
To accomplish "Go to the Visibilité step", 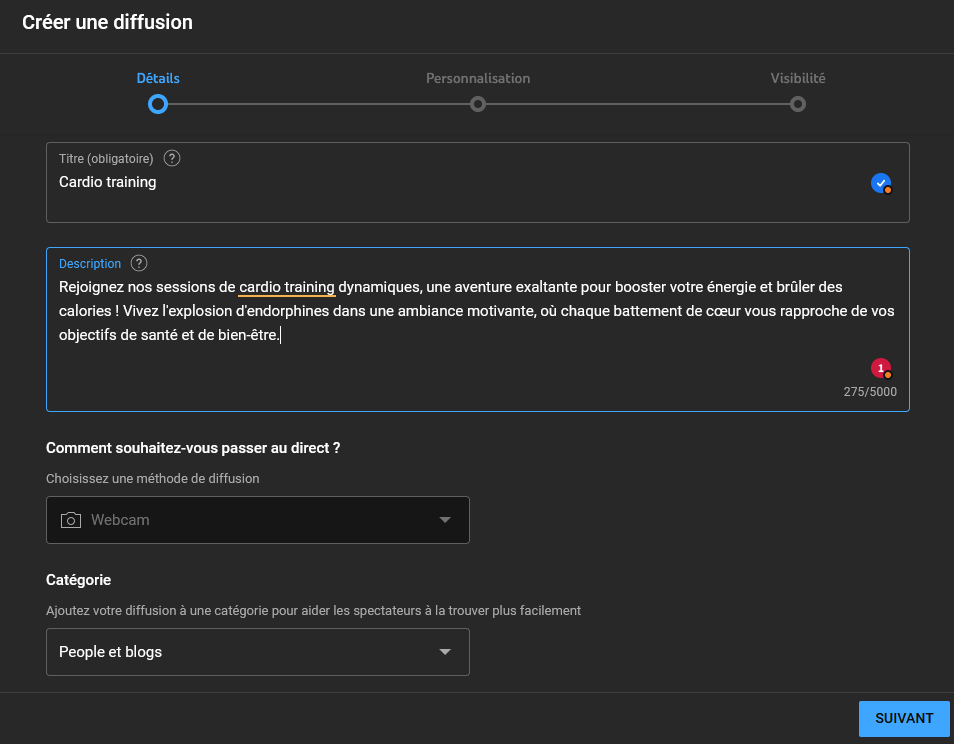I will (798, 78).
